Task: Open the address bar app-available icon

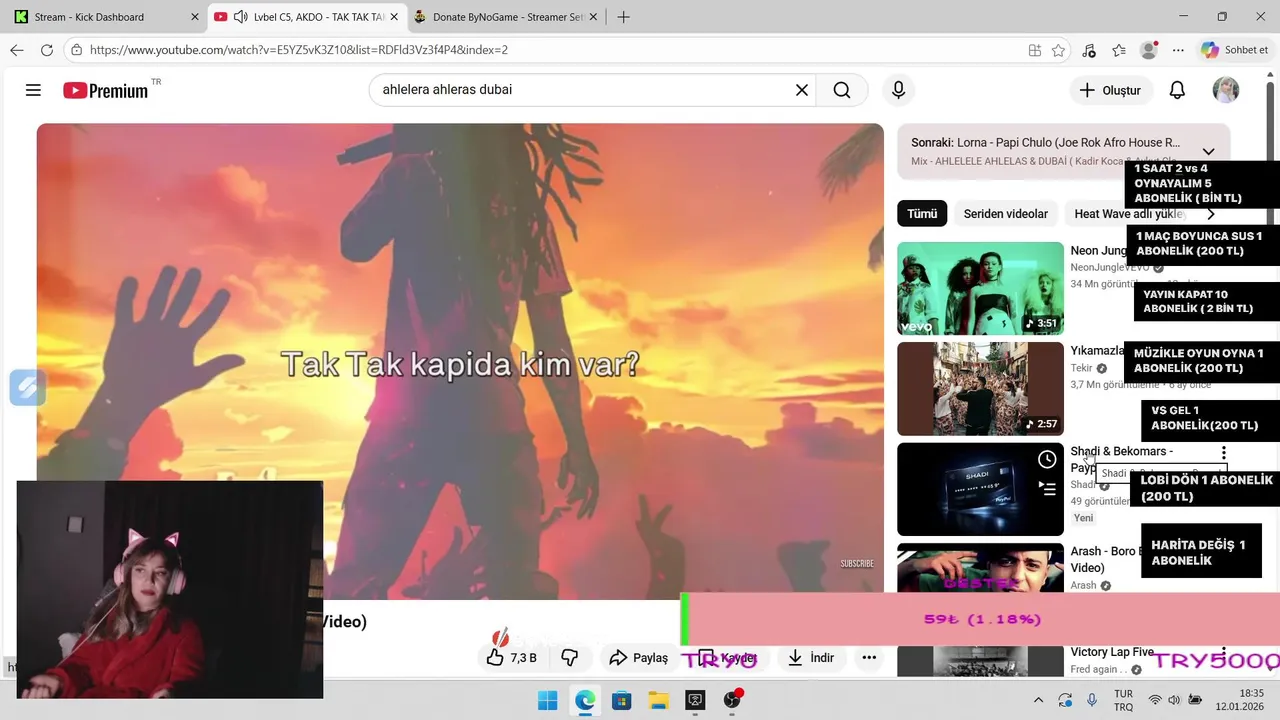Action: tap(1035, 50)
